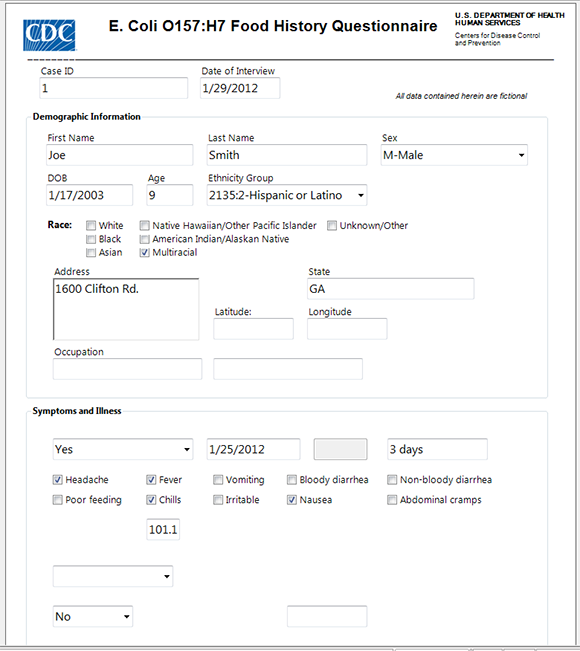Viewport: 580px width, 651px height.
Task: Tick Native Hawaiian/Other Pacific Islander checkbox
Action: (144, 225)
